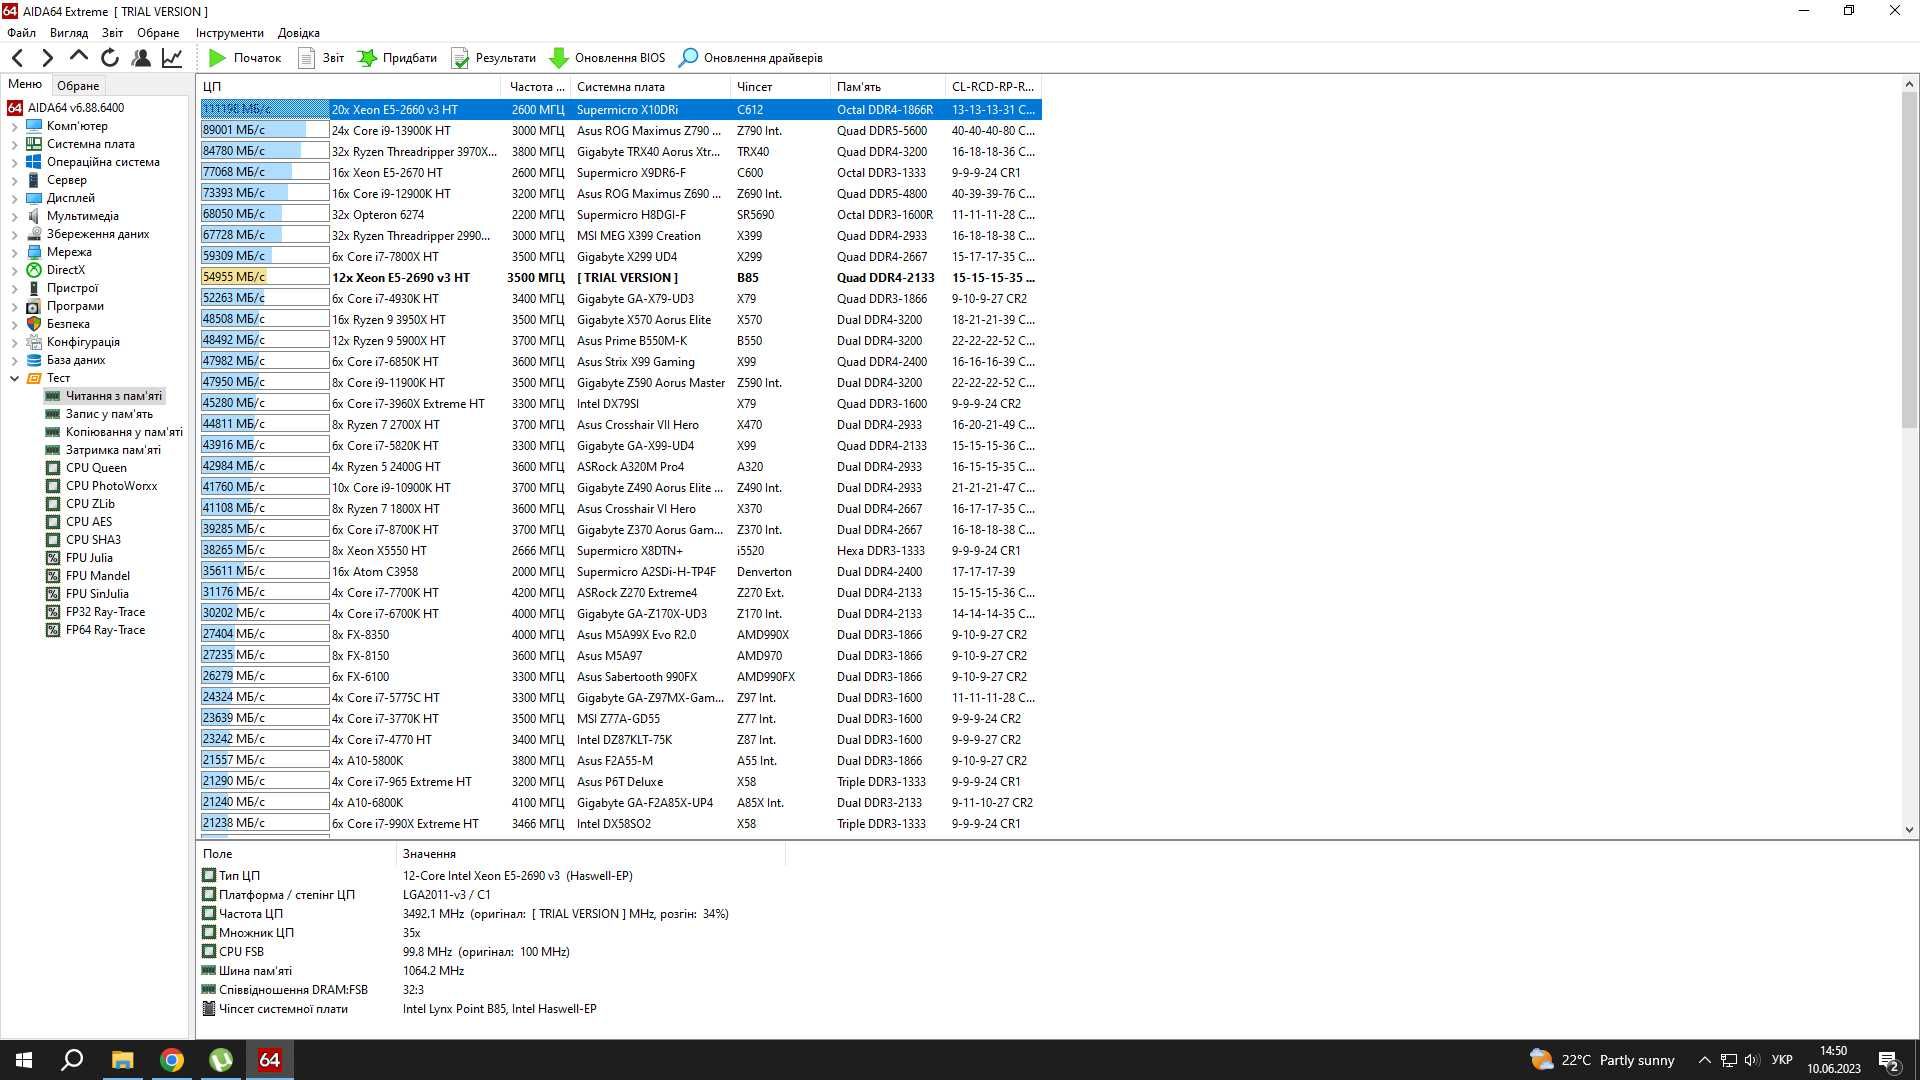Viewport: 1920px width, 1080px height.
Task: Open the Інструменти menu
Action: pos(230,33)
